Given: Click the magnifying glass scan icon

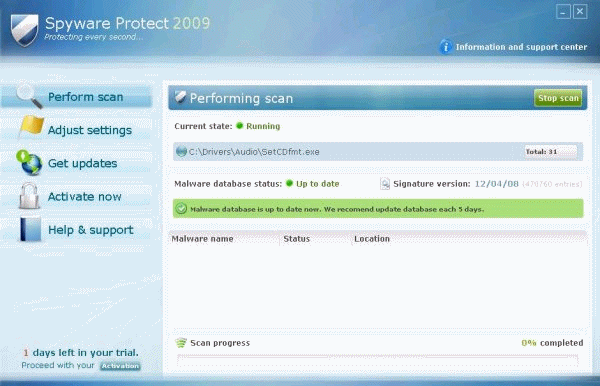Looking at the screenshot, I should pos(29,96).
